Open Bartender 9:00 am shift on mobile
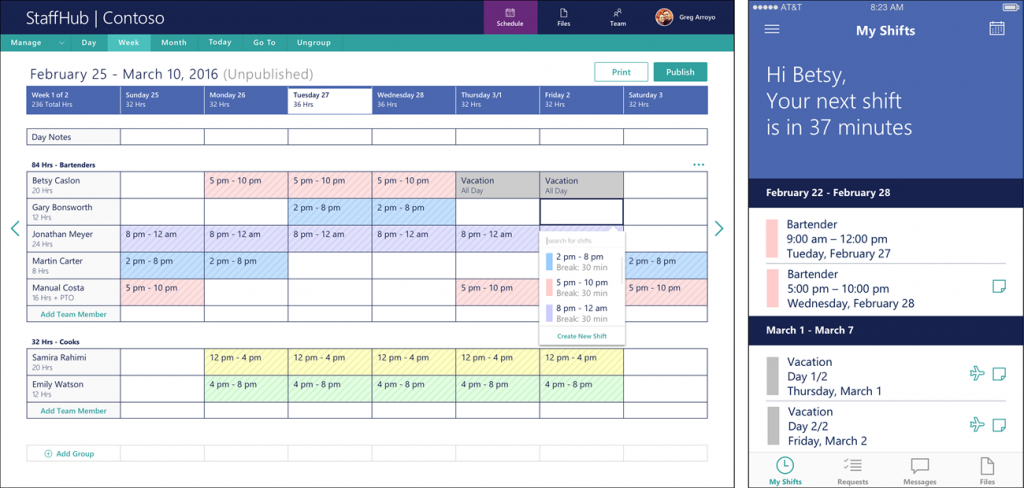Viewport: 1024px width, 488px height. (x=886, y=239)
